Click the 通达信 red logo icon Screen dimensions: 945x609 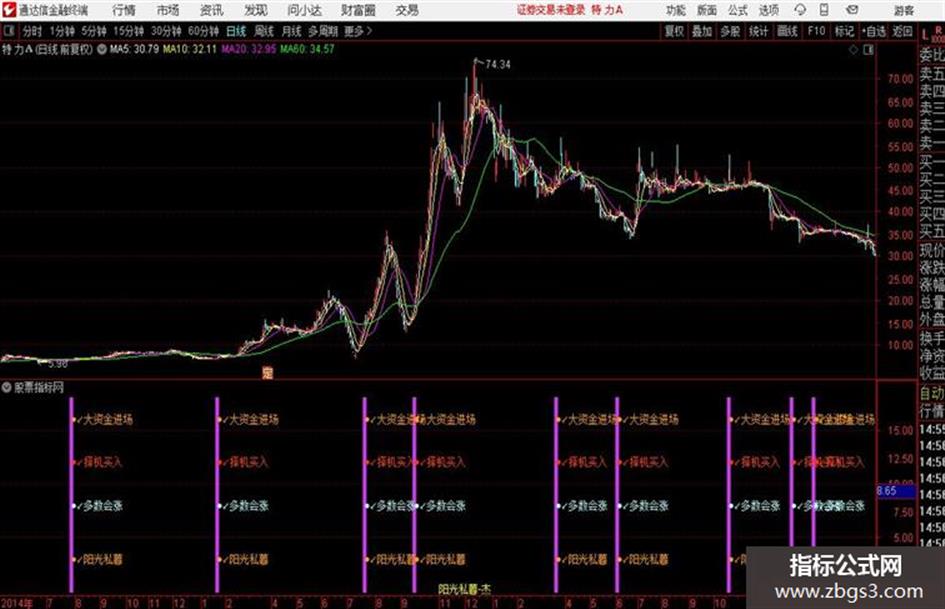(x=9, y=10)
